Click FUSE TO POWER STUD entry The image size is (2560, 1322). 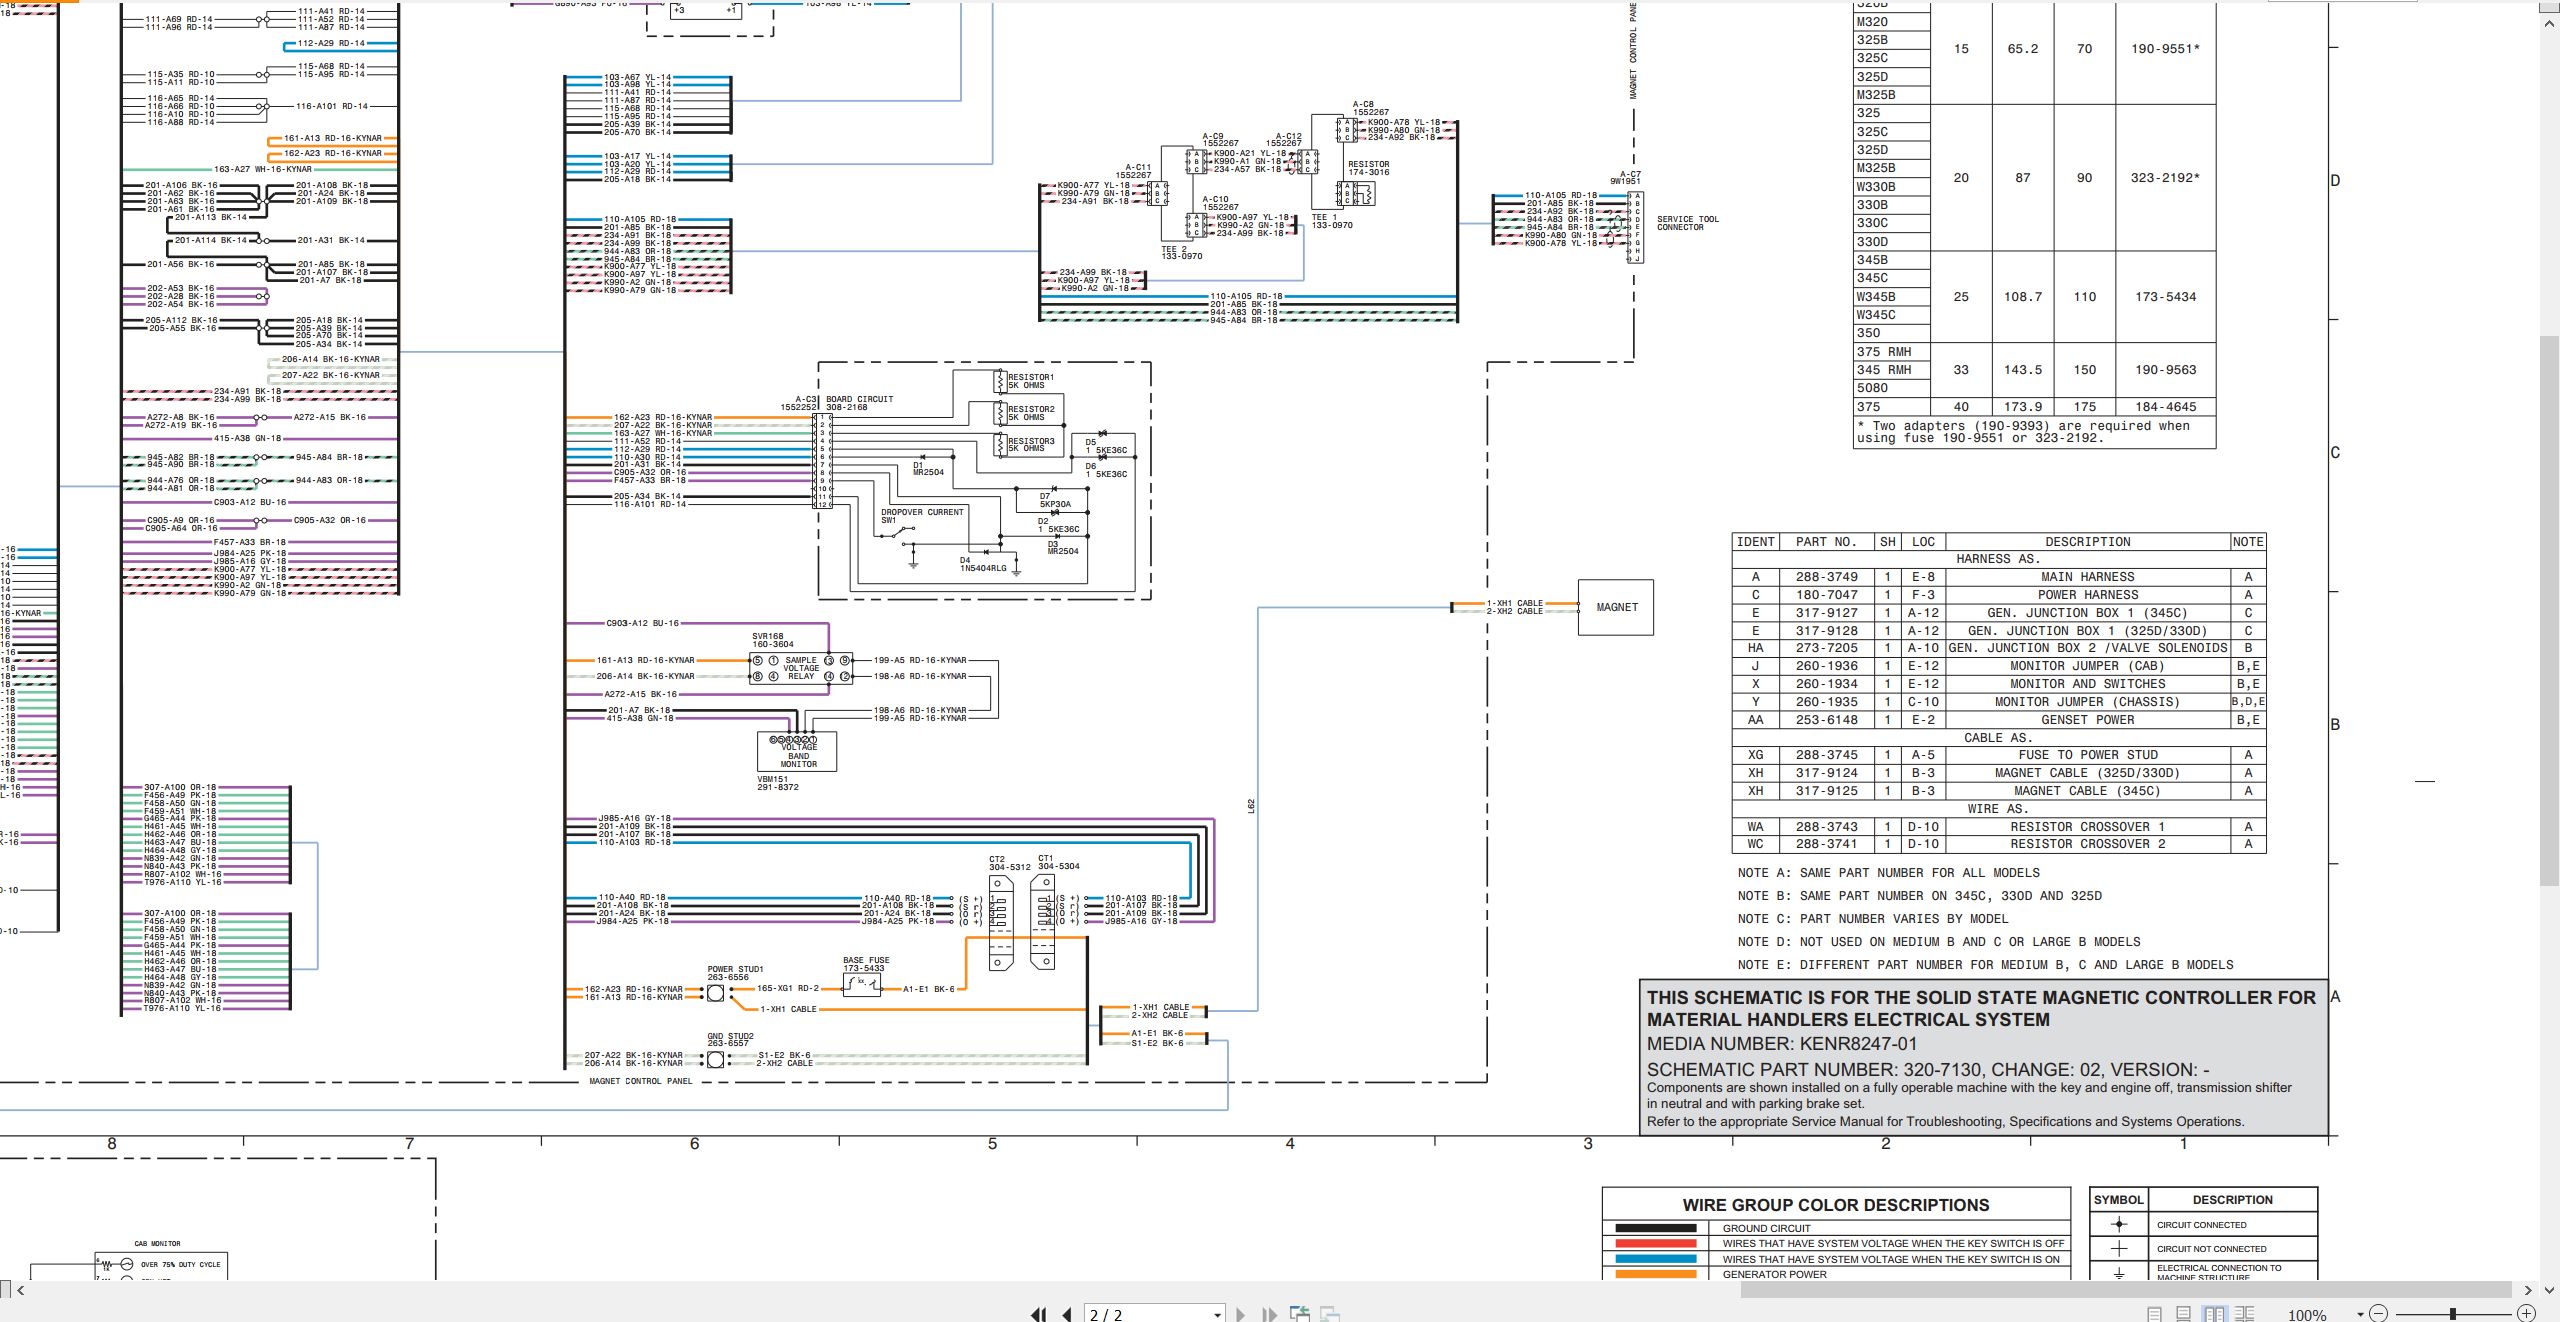click(x=2087, y=755)
